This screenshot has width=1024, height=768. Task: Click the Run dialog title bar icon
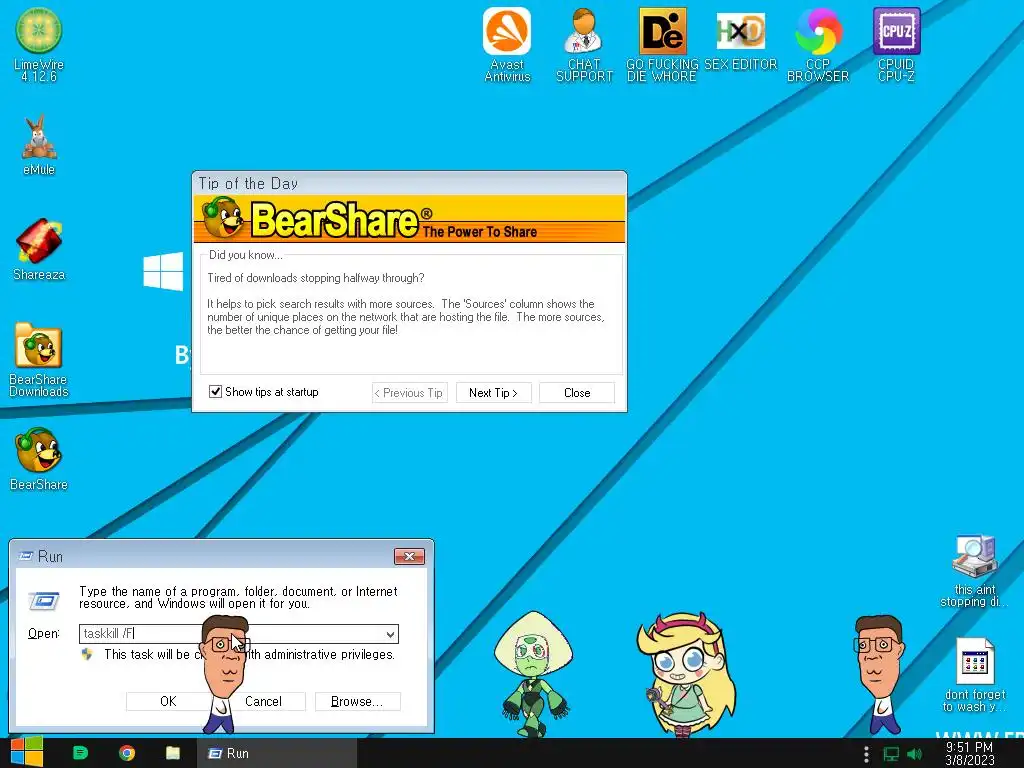coord(26,556)
